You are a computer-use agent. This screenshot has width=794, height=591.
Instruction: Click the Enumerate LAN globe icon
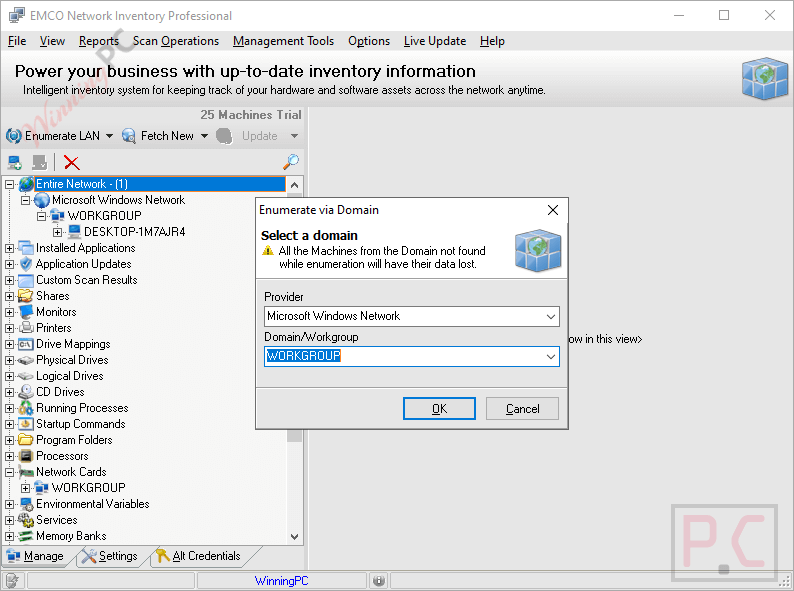[14, 136]
